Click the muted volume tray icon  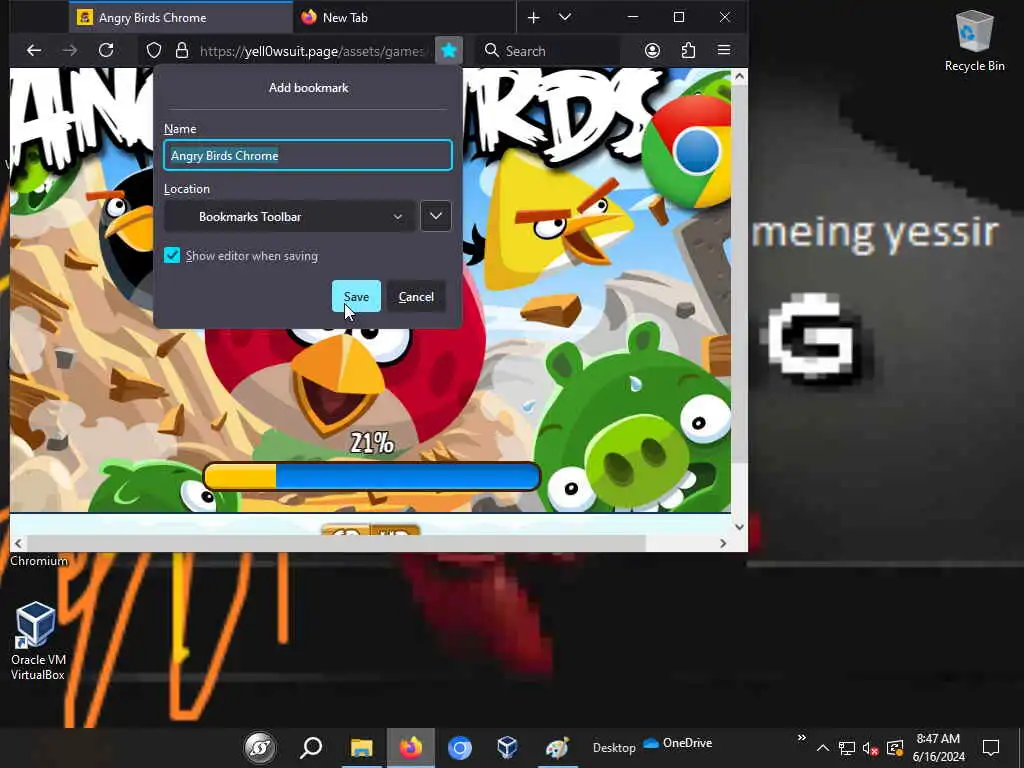[x=870, y=748]
